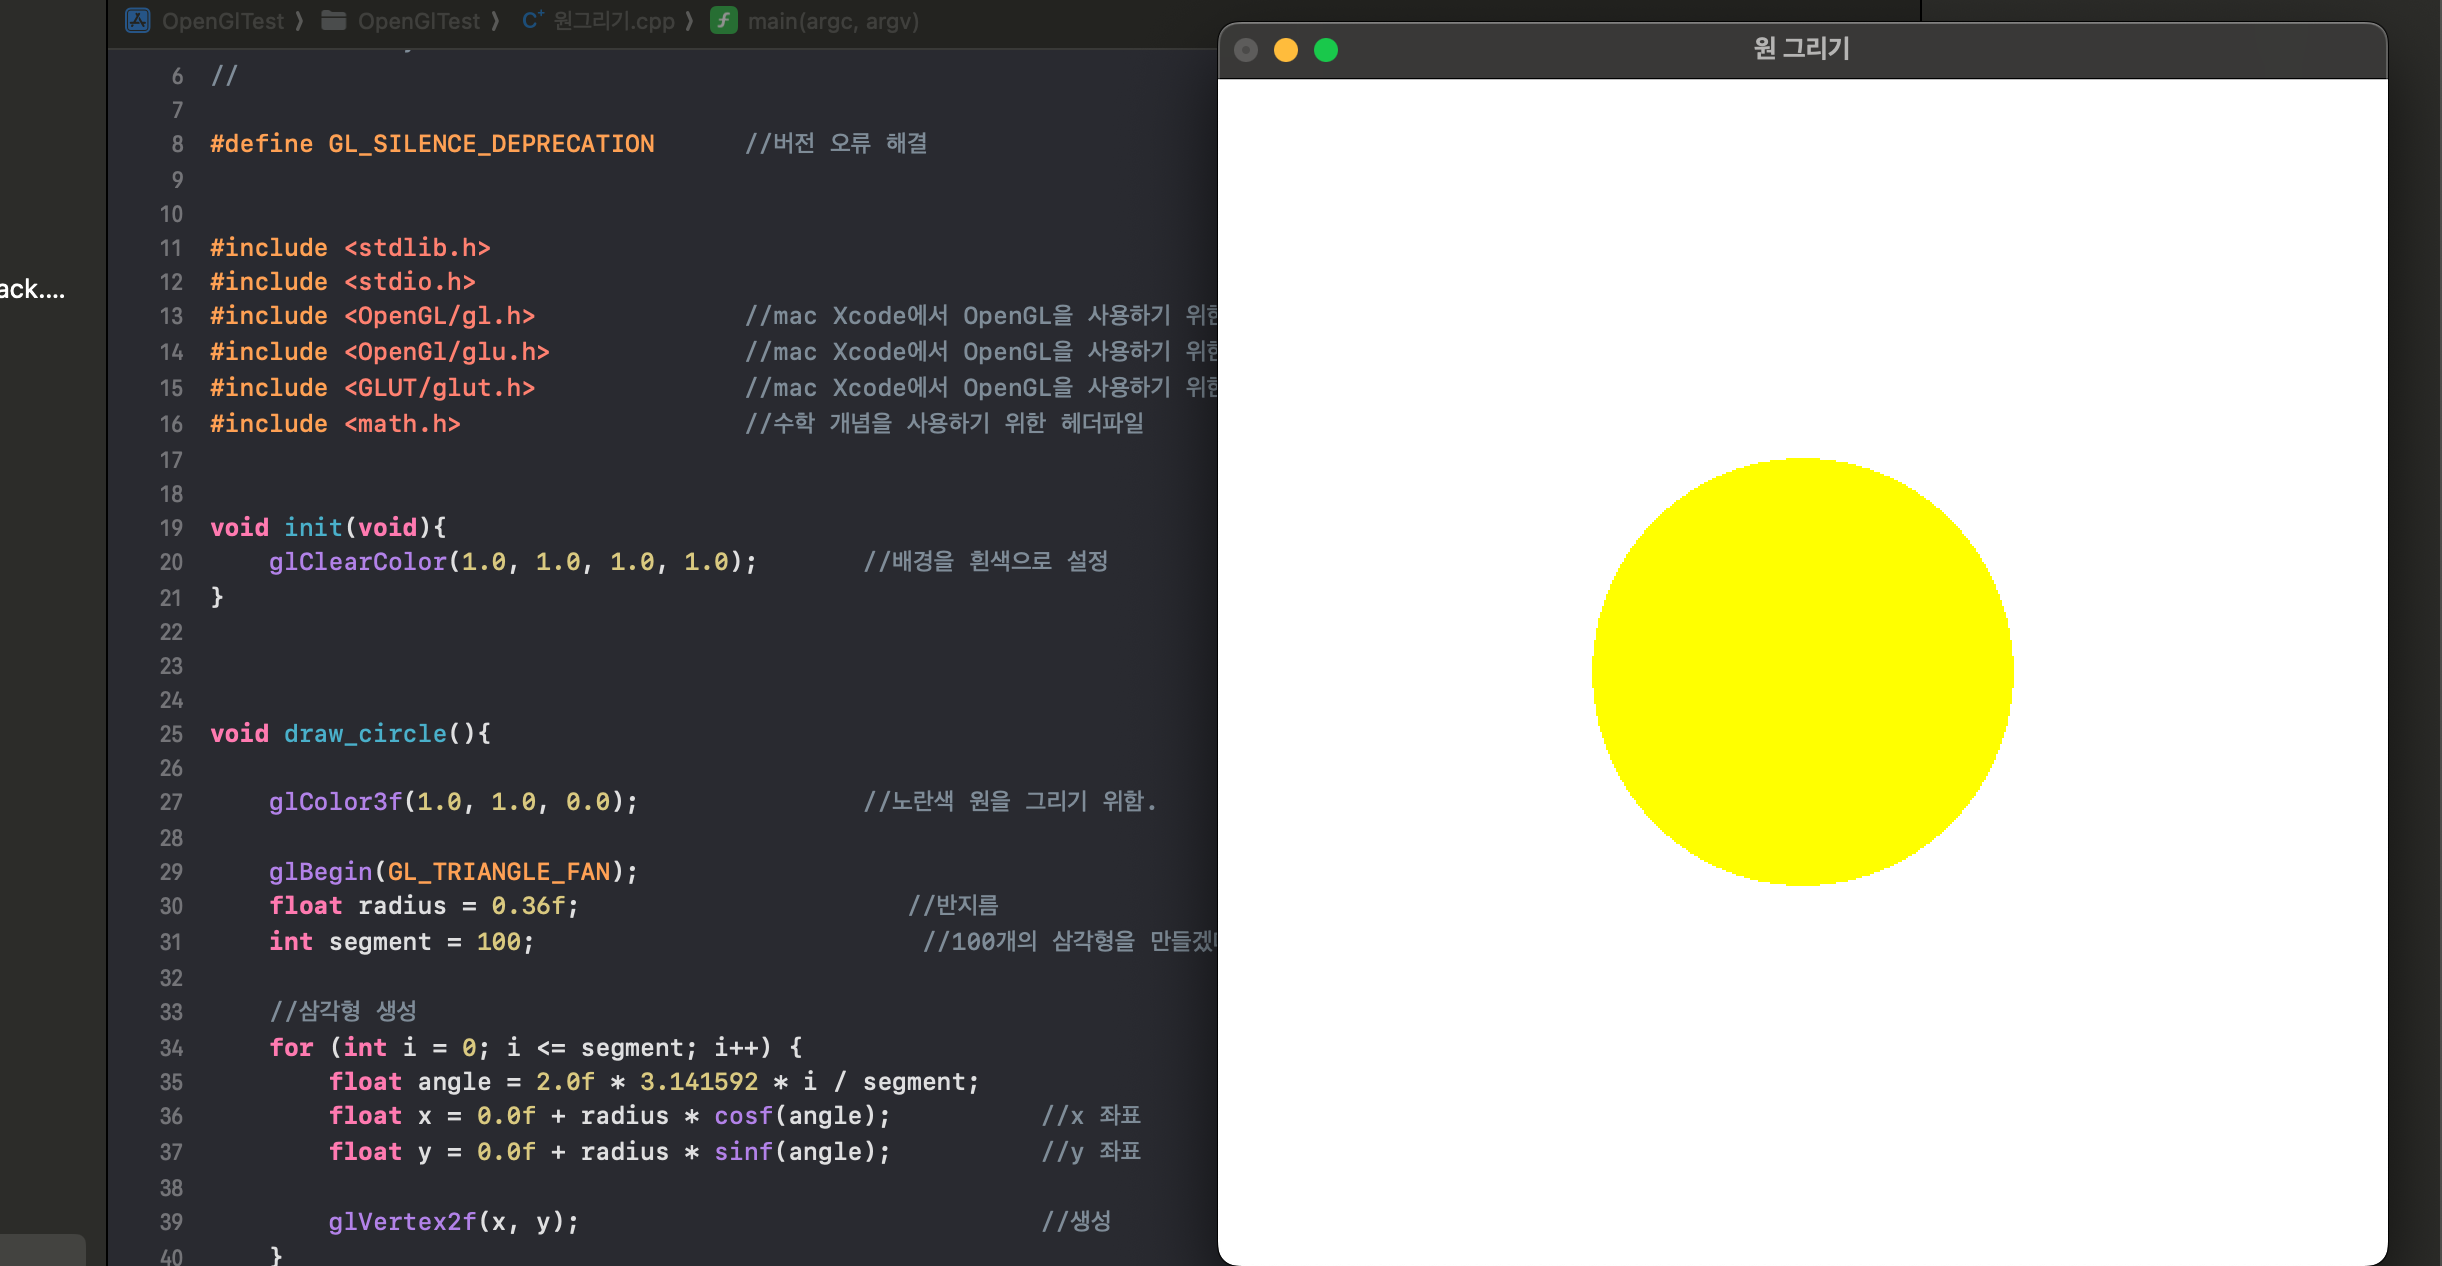Select the truncated sidebar item ending in ack....
The width and height of the screenshot is (2442, 1266).
(x=32, y=290)
